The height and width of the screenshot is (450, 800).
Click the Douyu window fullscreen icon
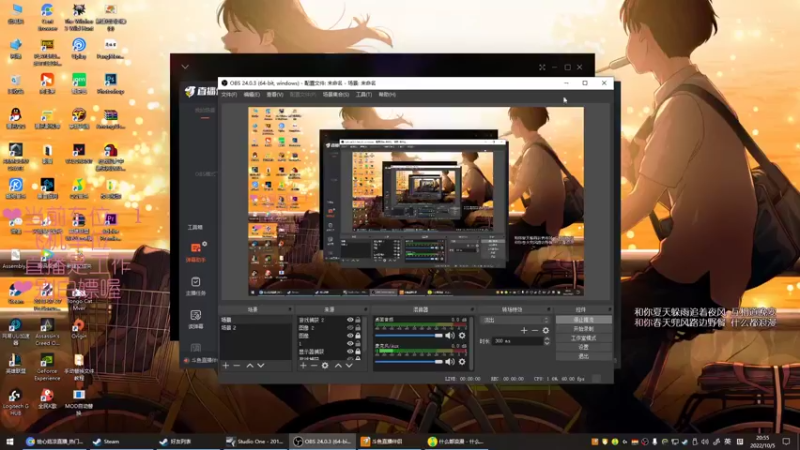(x=542, y=67)
